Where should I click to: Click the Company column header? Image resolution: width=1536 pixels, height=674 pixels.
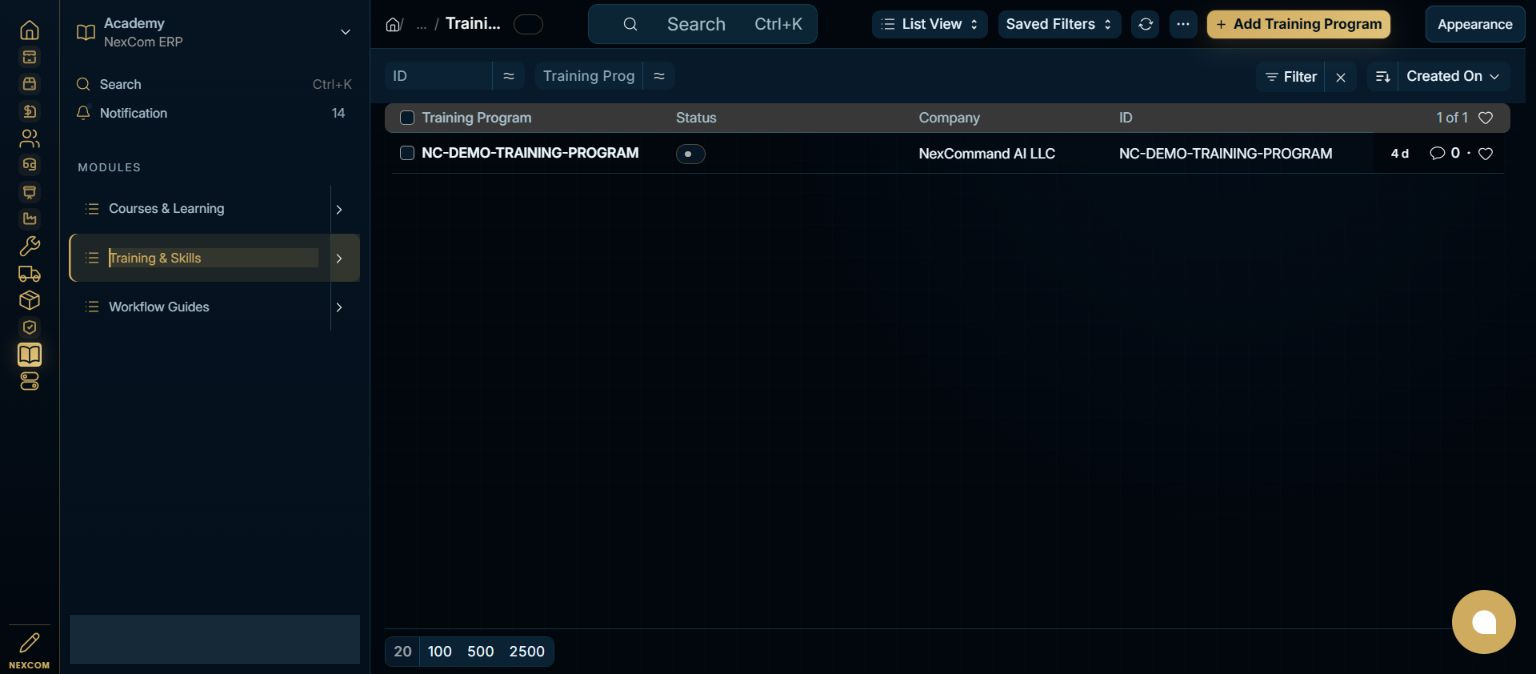click(x=949, y=118)
